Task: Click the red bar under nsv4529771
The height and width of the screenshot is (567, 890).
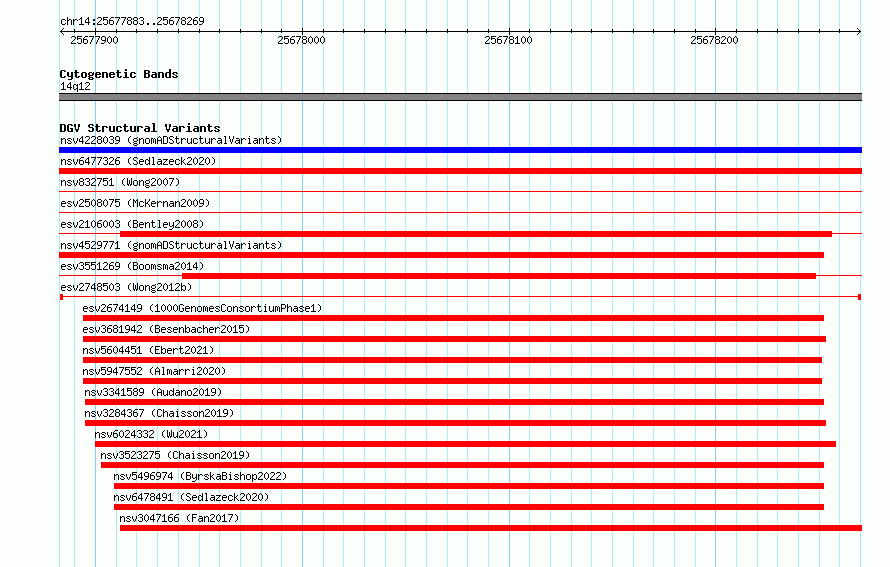Action: (442, 255)
